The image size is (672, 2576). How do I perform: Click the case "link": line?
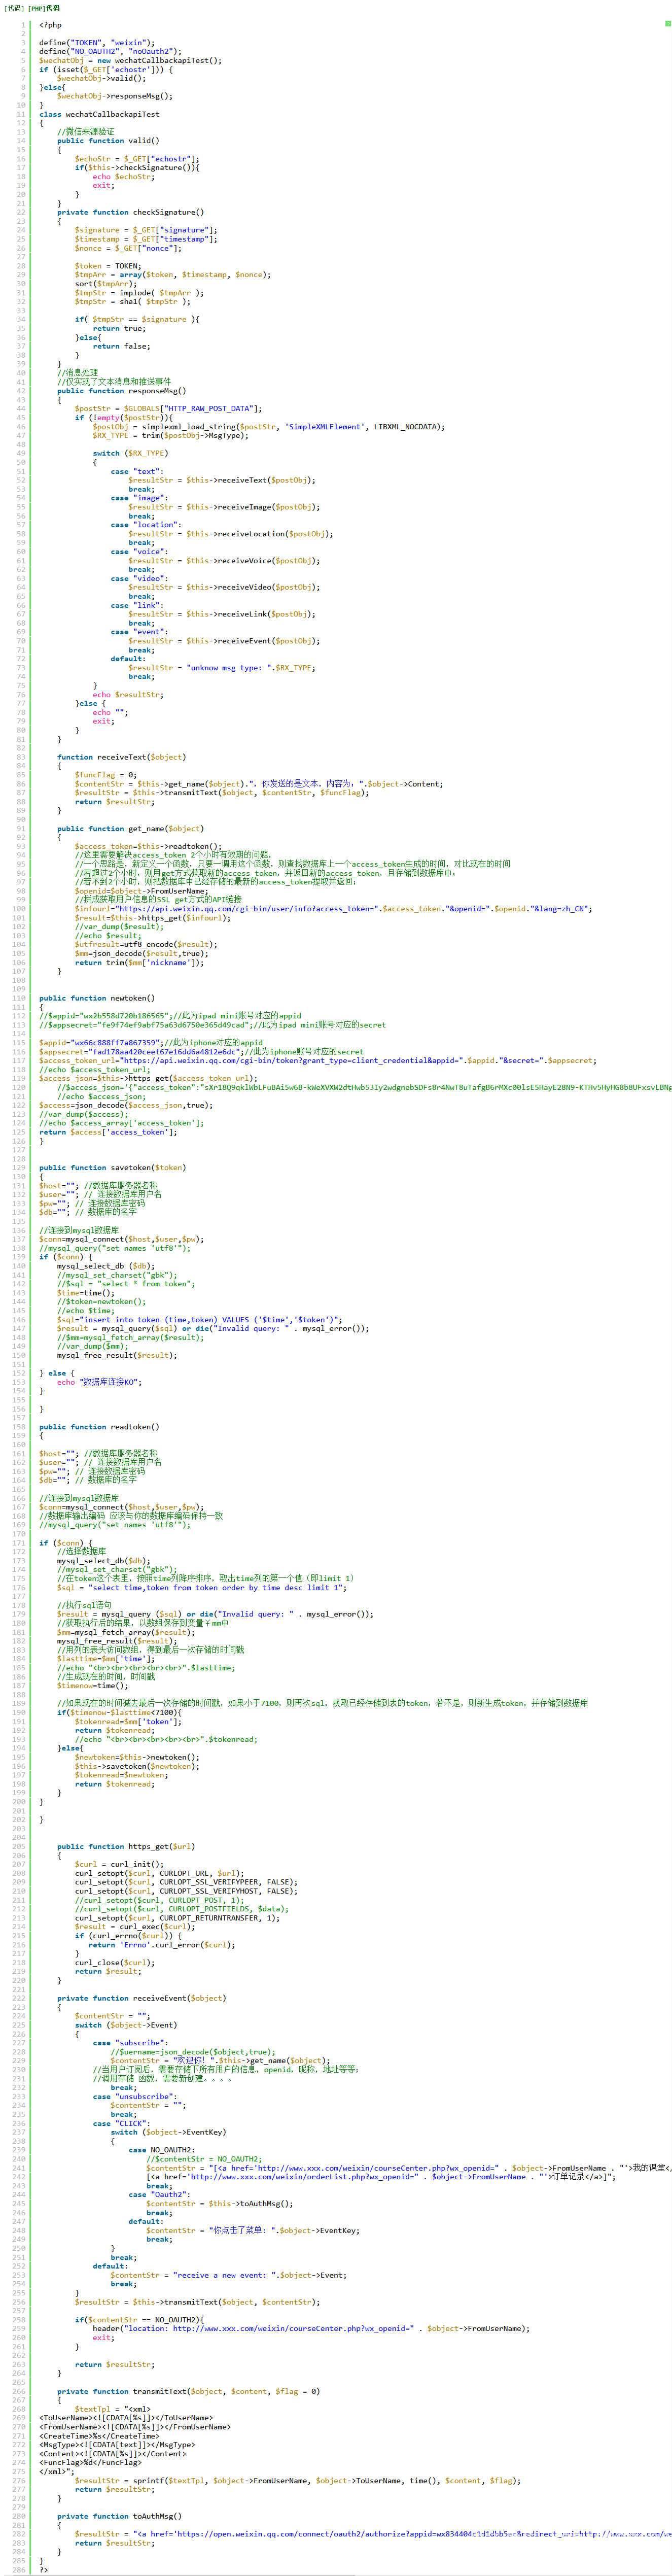point(137,606)
